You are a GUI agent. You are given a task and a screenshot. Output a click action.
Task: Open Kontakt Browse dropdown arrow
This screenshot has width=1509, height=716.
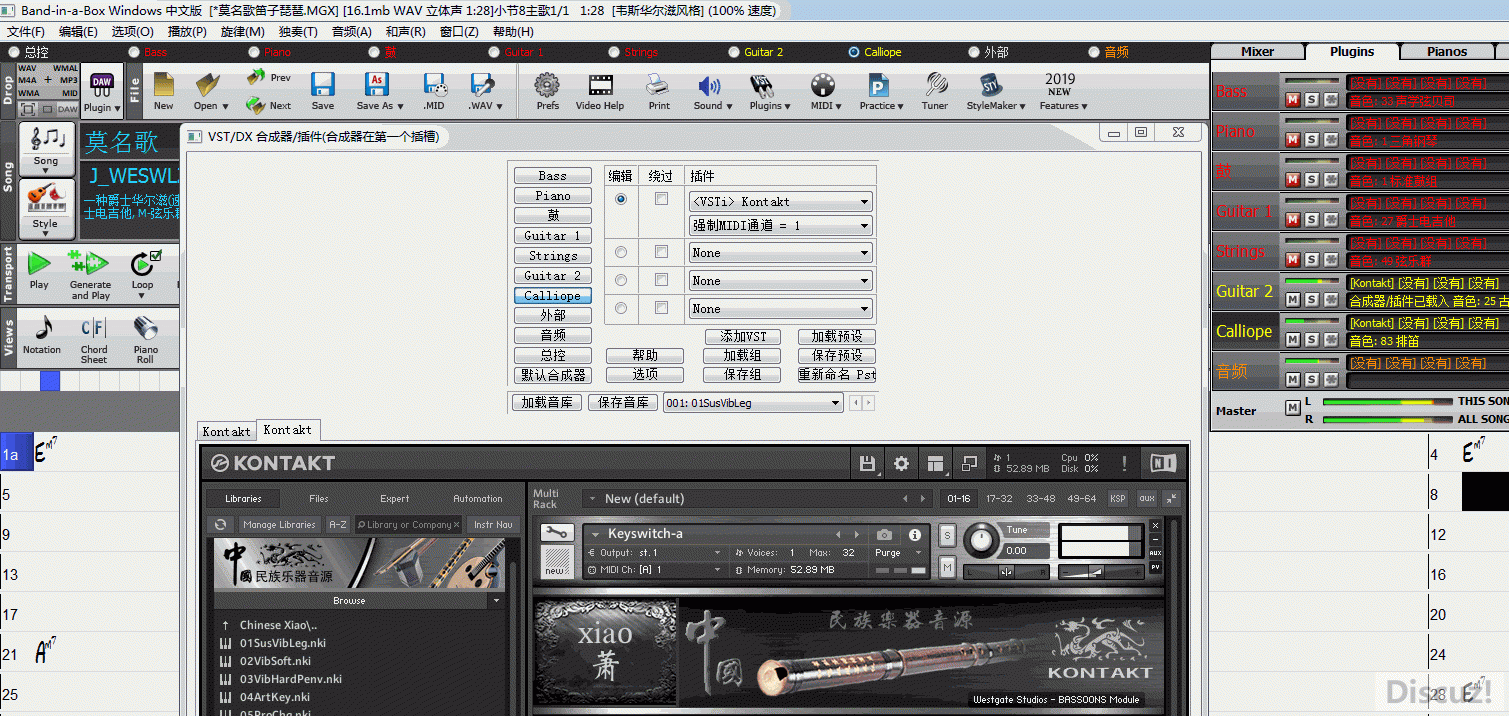point(496,601)
